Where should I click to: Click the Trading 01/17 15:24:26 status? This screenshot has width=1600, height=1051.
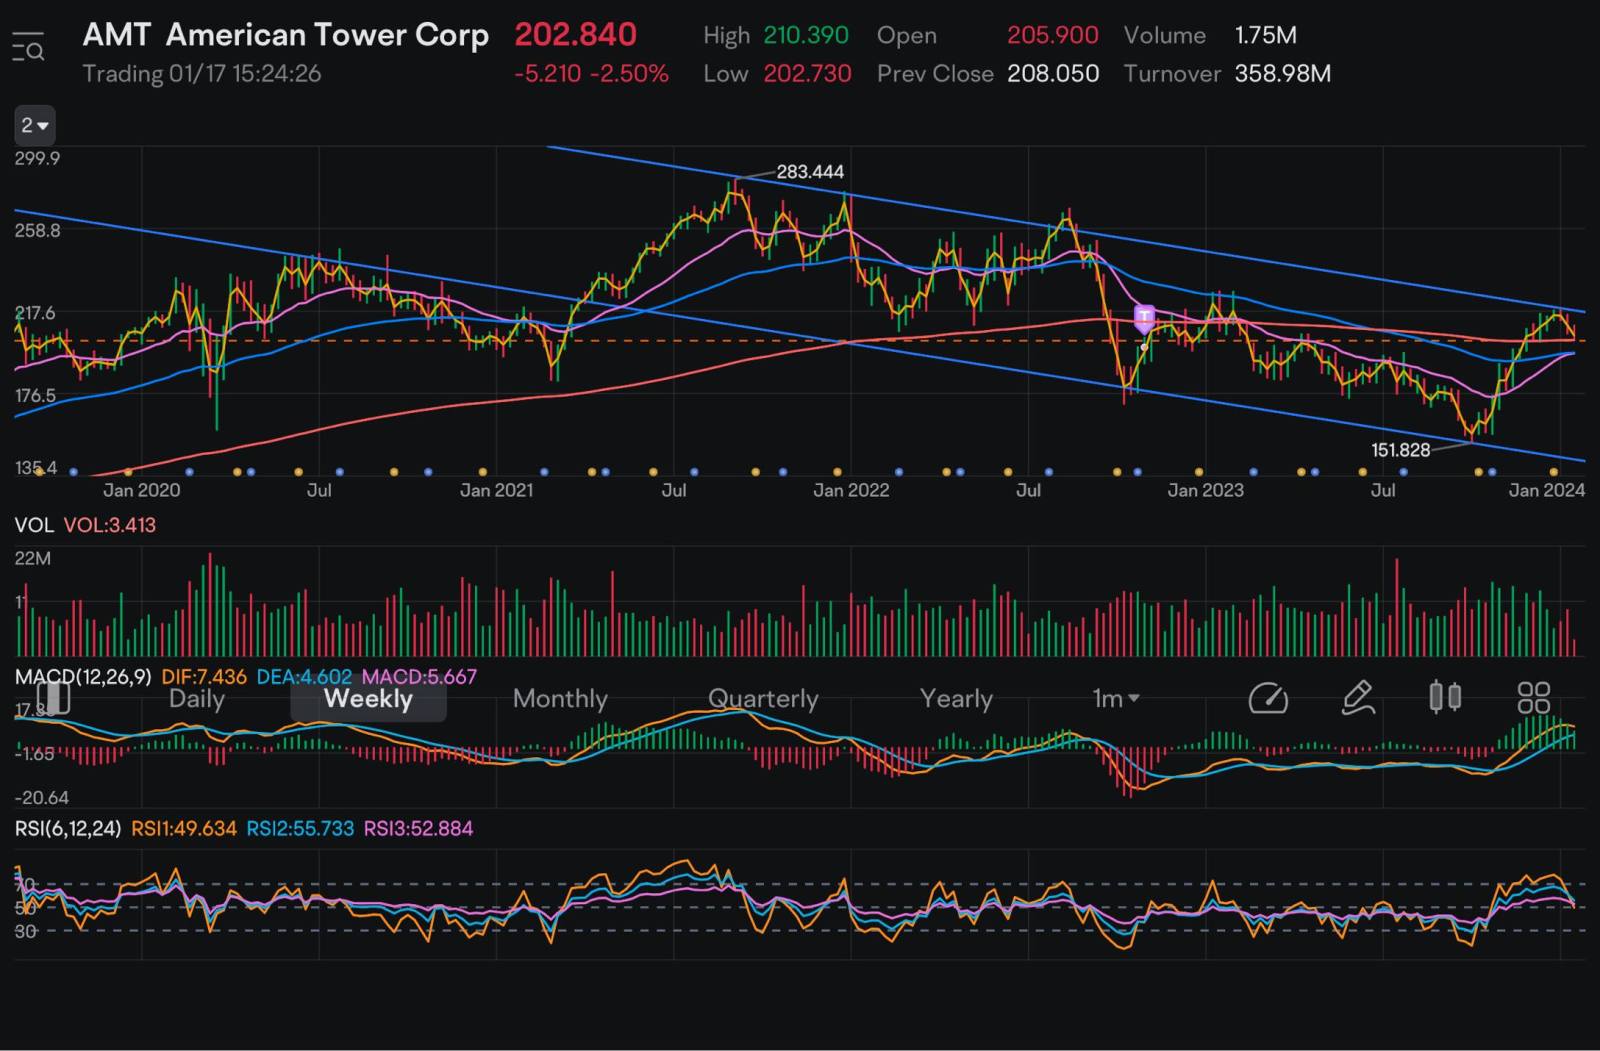[202, 74]
